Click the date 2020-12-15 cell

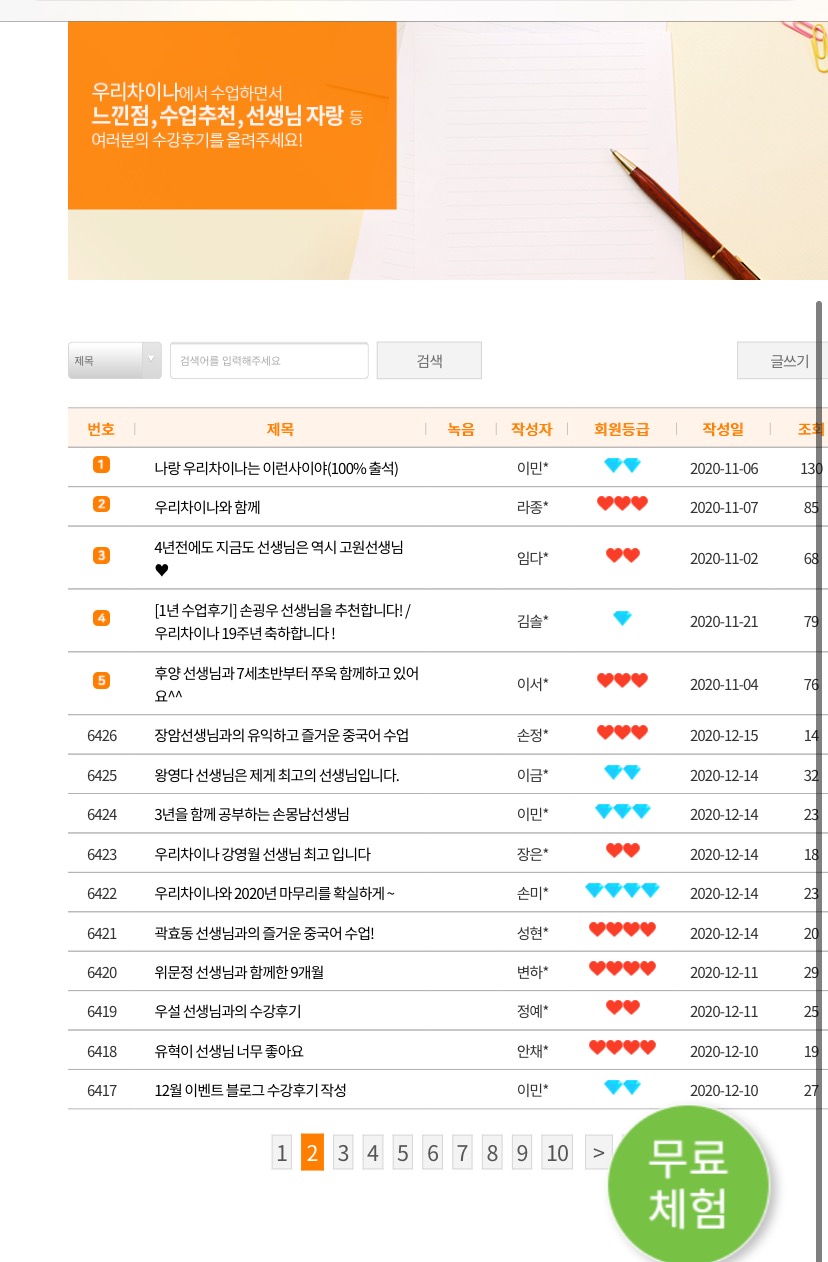724,736
